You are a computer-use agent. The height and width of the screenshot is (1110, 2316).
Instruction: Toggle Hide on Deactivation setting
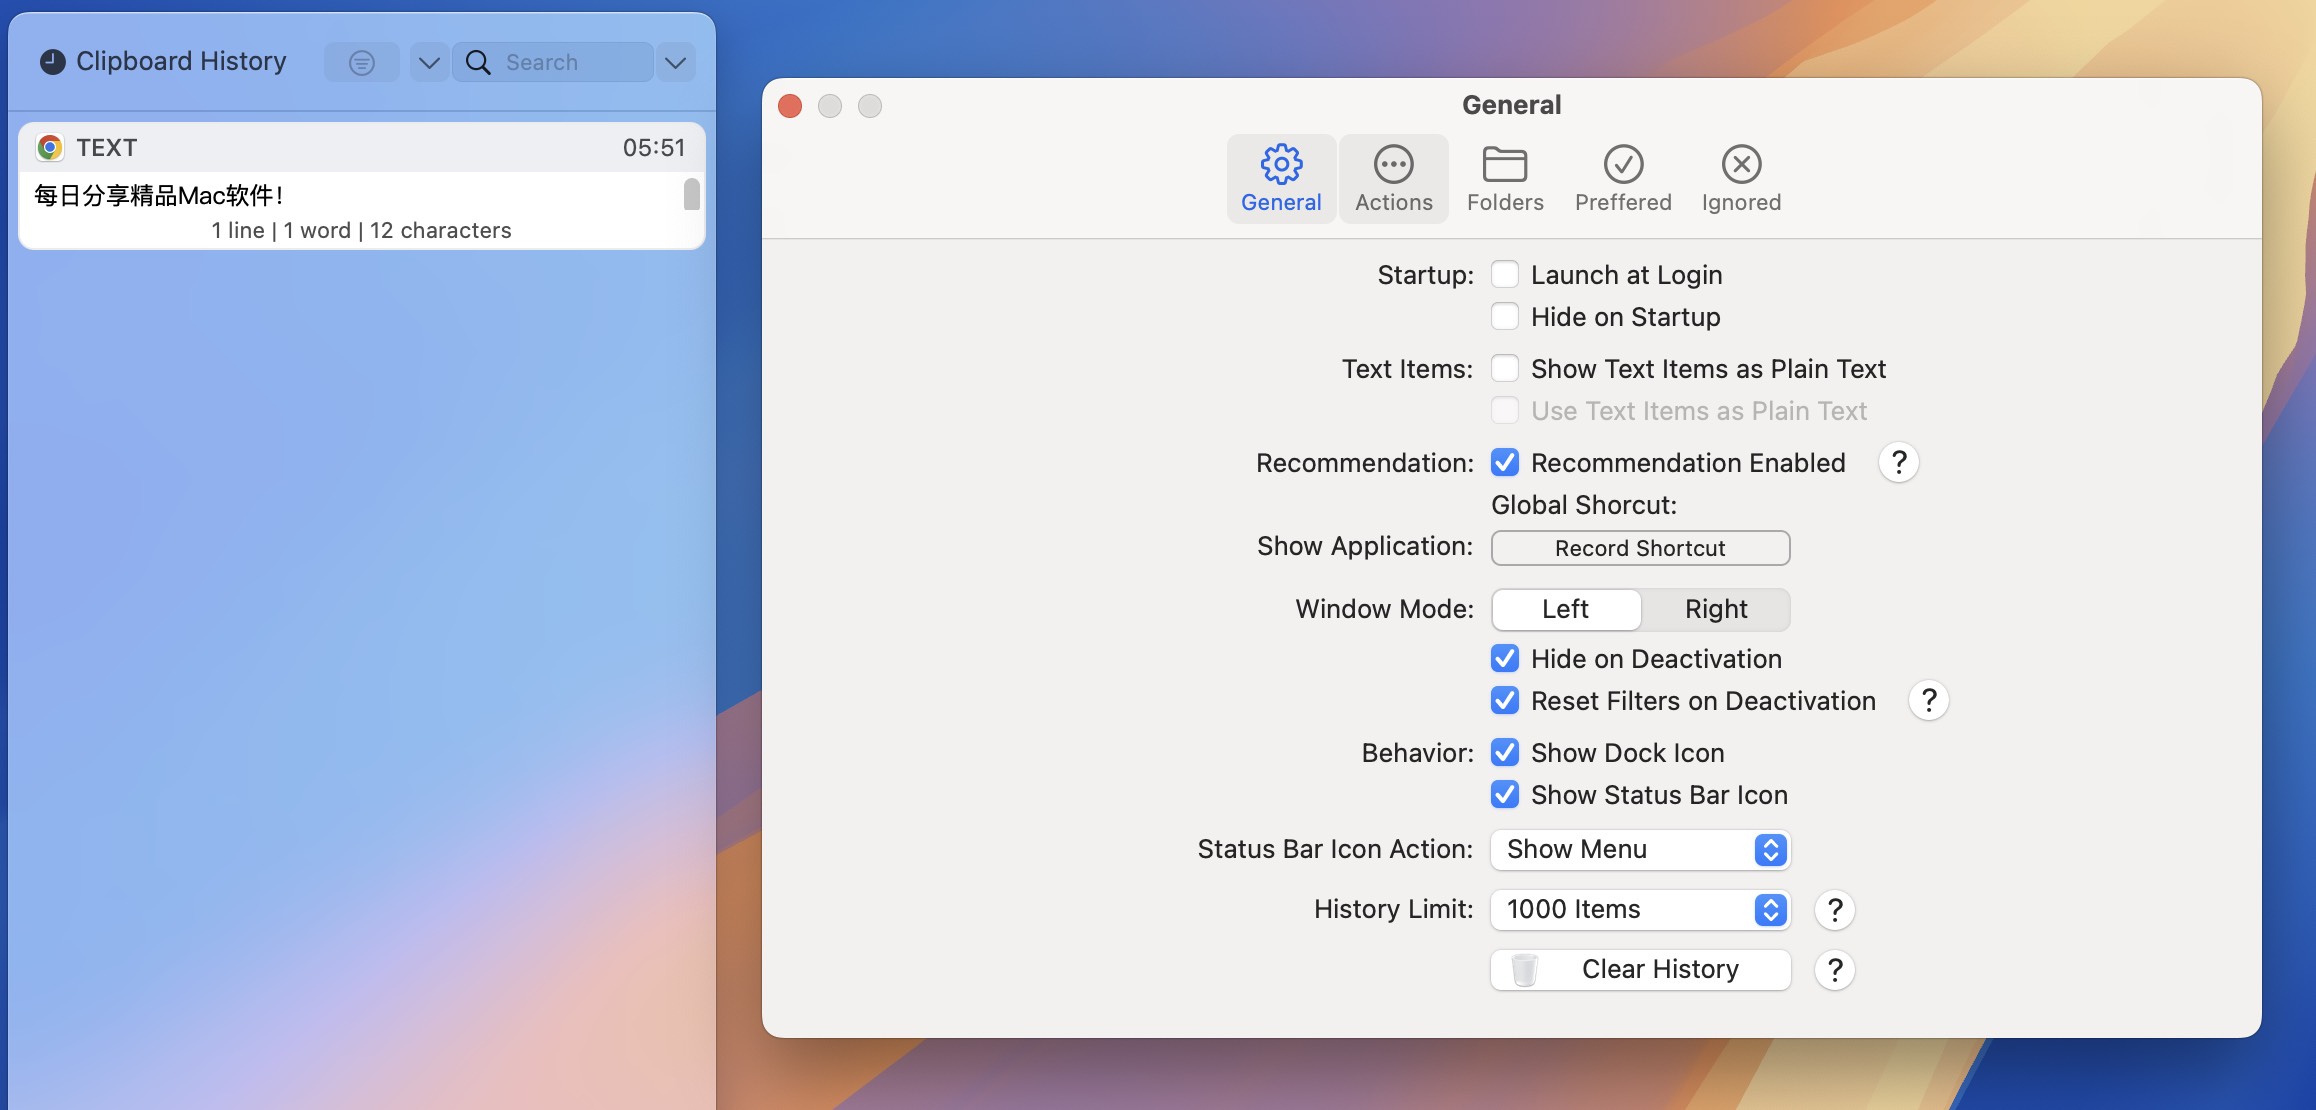(x=1504, y=658)
